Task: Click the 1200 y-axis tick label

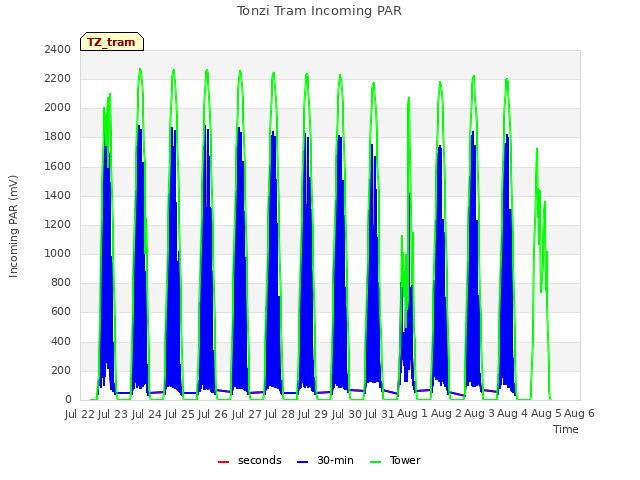Action: [x=58, y=224]
